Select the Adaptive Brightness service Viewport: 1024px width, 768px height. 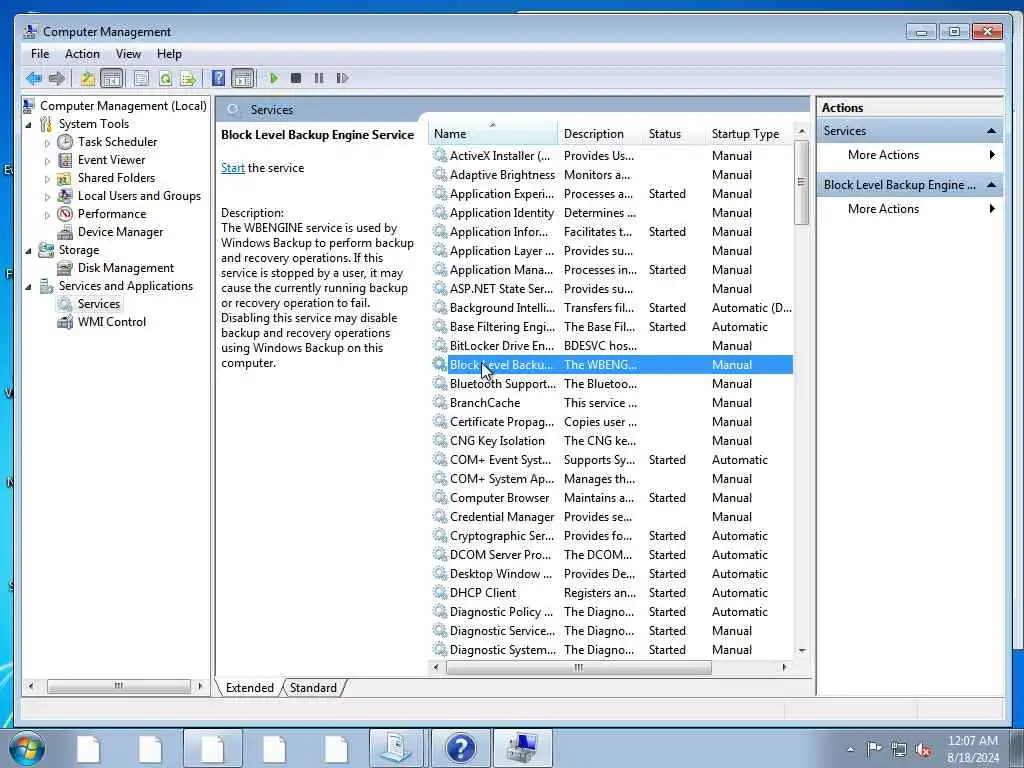[x=611, y=175]
